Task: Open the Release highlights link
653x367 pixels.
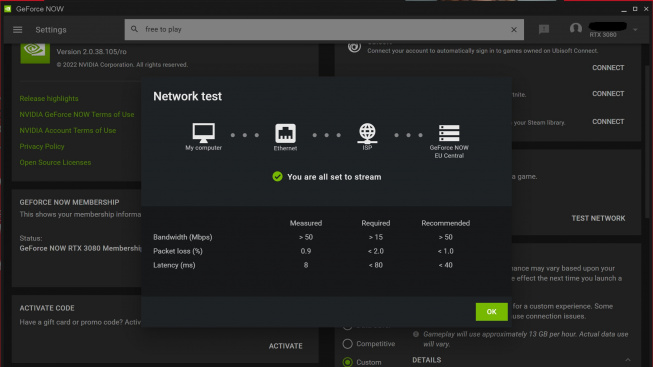Action: 49,98
